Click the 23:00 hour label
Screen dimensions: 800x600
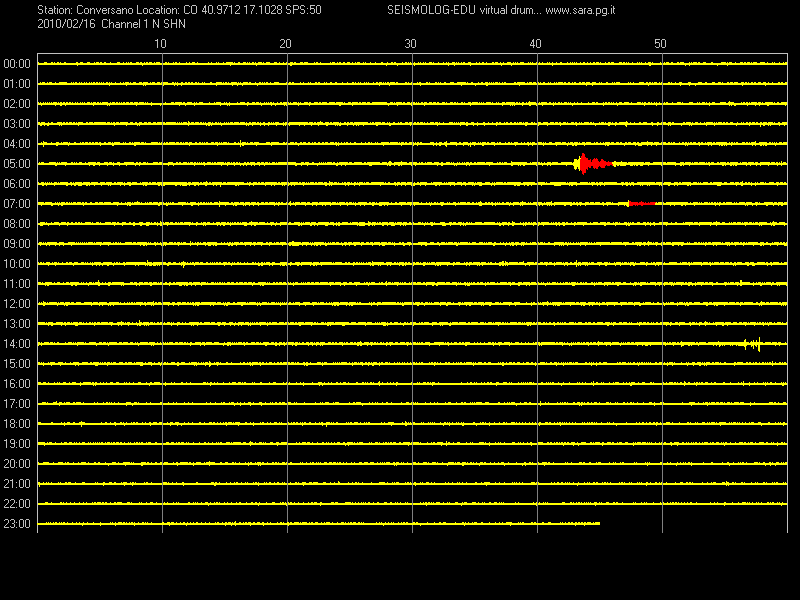tap(17, 523)
